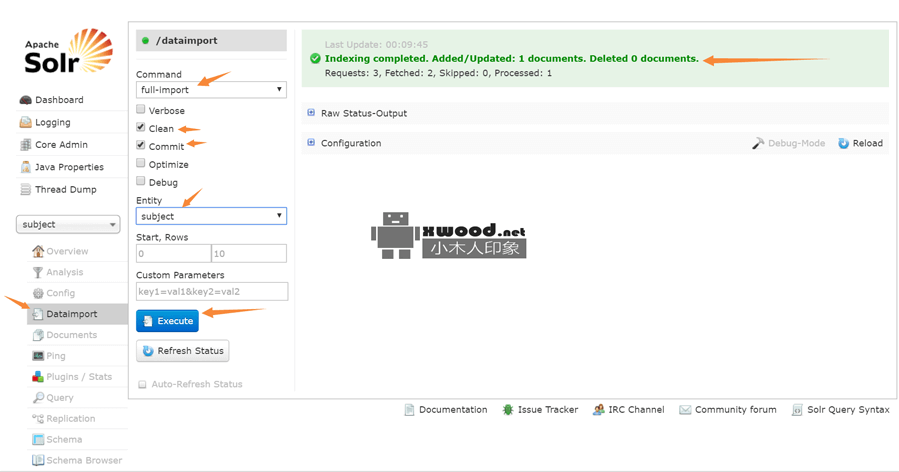899x472 pixels.
Task: Click the Java Properties icon
Action: [x=26, y=167]
